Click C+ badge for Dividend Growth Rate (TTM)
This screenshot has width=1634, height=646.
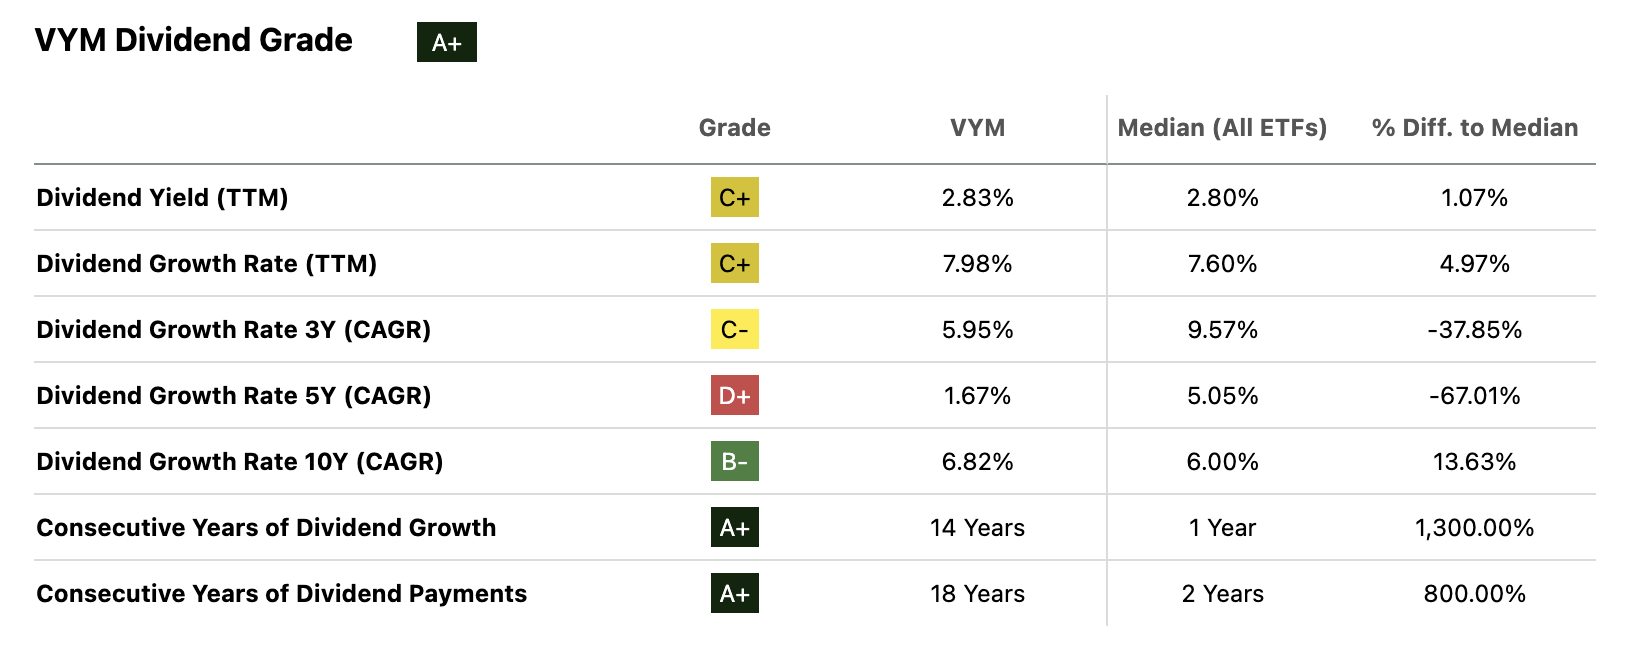pyautogui.click(x=734, y=263)
